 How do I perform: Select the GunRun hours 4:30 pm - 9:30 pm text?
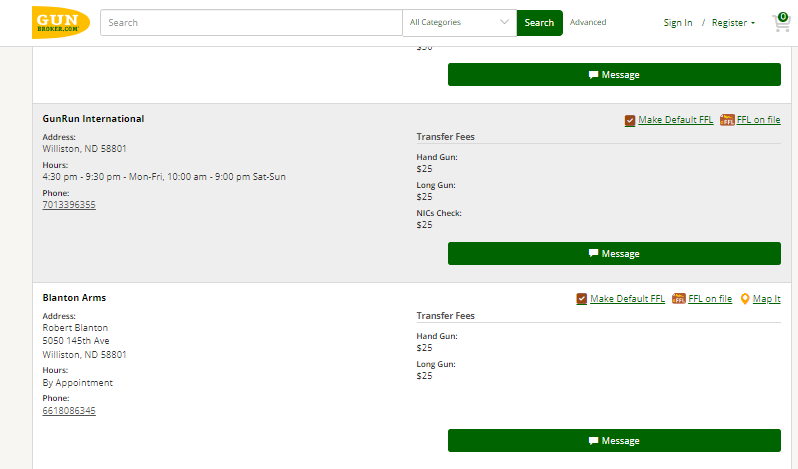pyautogui.click(x=164, y=177)
